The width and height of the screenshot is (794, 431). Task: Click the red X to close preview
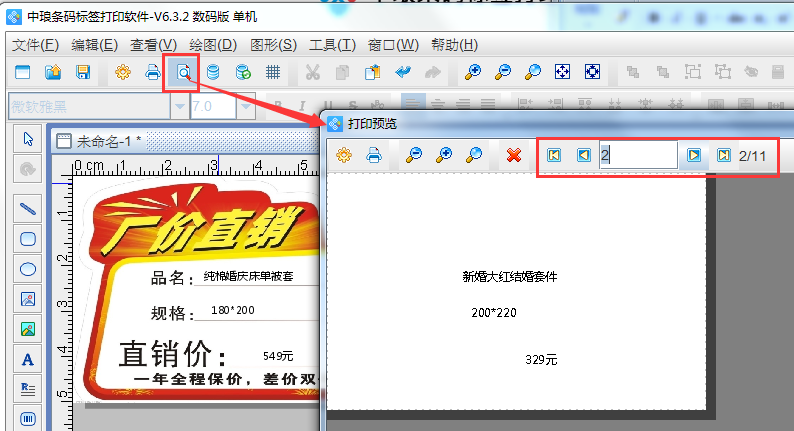514,155
